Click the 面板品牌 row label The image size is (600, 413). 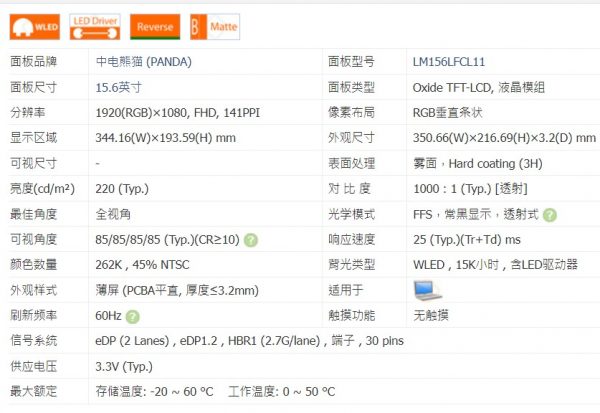click(33, 62)
